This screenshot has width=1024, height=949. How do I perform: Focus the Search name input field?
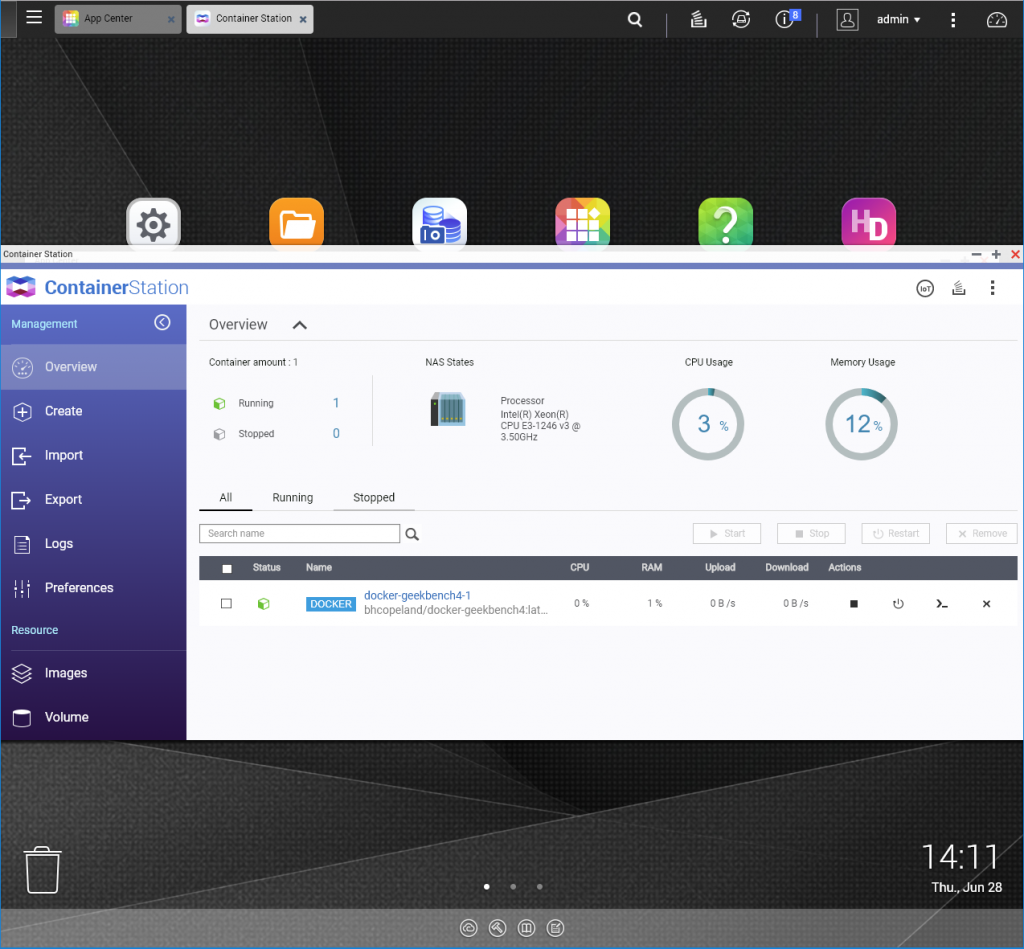coord(300,534)
